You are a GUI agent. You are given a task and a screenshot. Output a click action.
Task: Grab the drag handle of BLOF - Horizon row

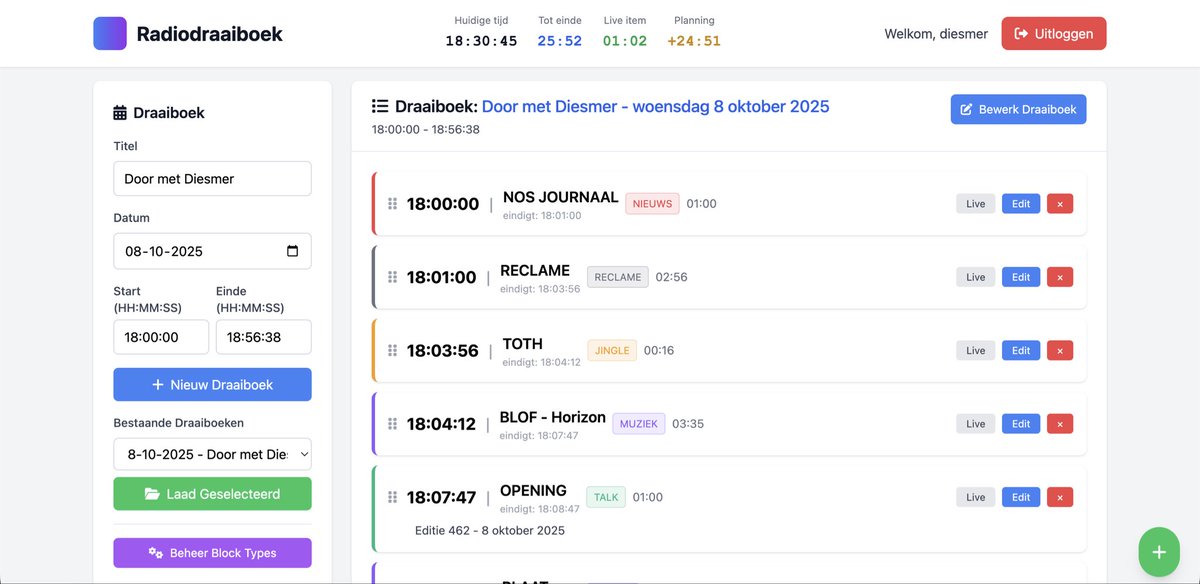click(x=392, y=424)
